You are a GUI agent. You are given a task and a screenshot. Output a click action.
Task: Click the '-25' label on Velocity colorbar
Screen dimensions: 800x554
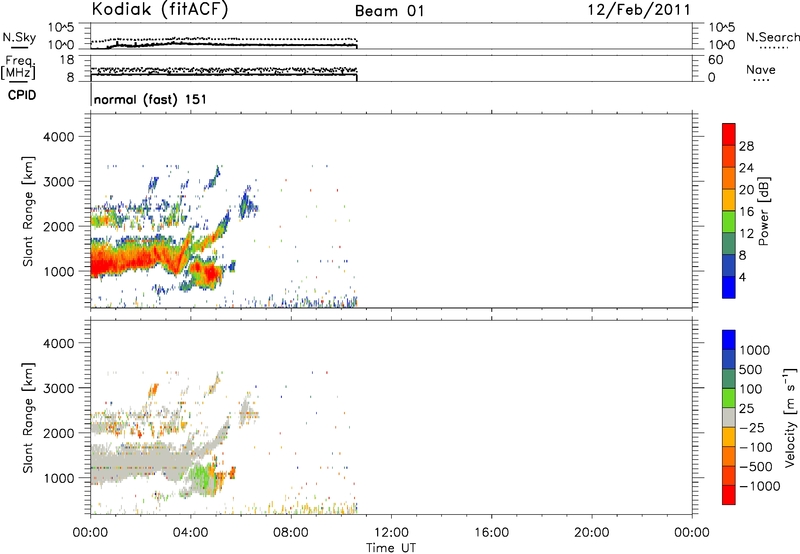click(752, 428)
